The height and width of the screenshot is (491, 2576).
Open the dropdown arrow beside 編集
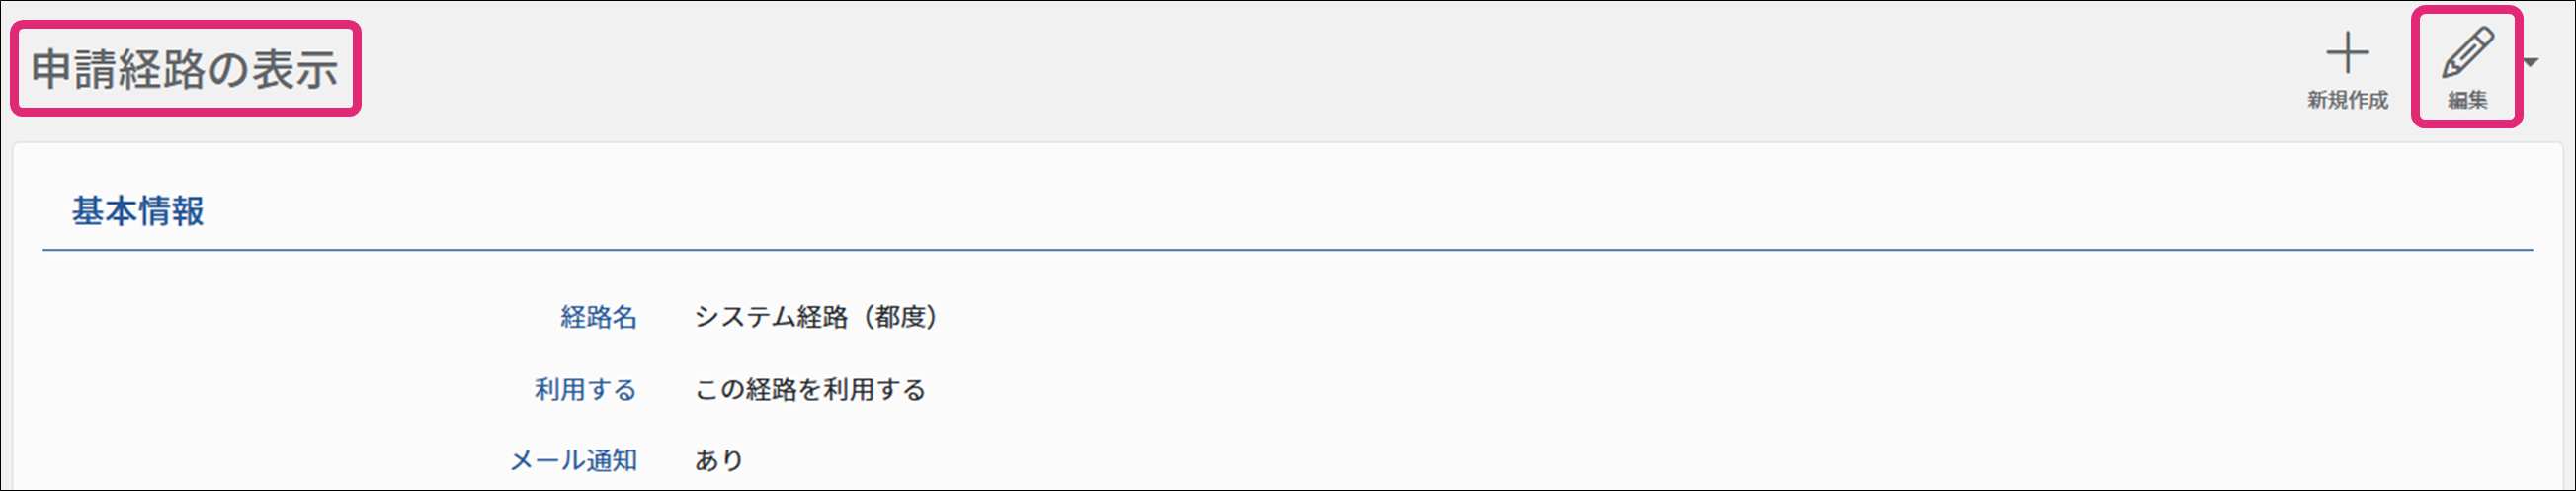point(2530,63)
